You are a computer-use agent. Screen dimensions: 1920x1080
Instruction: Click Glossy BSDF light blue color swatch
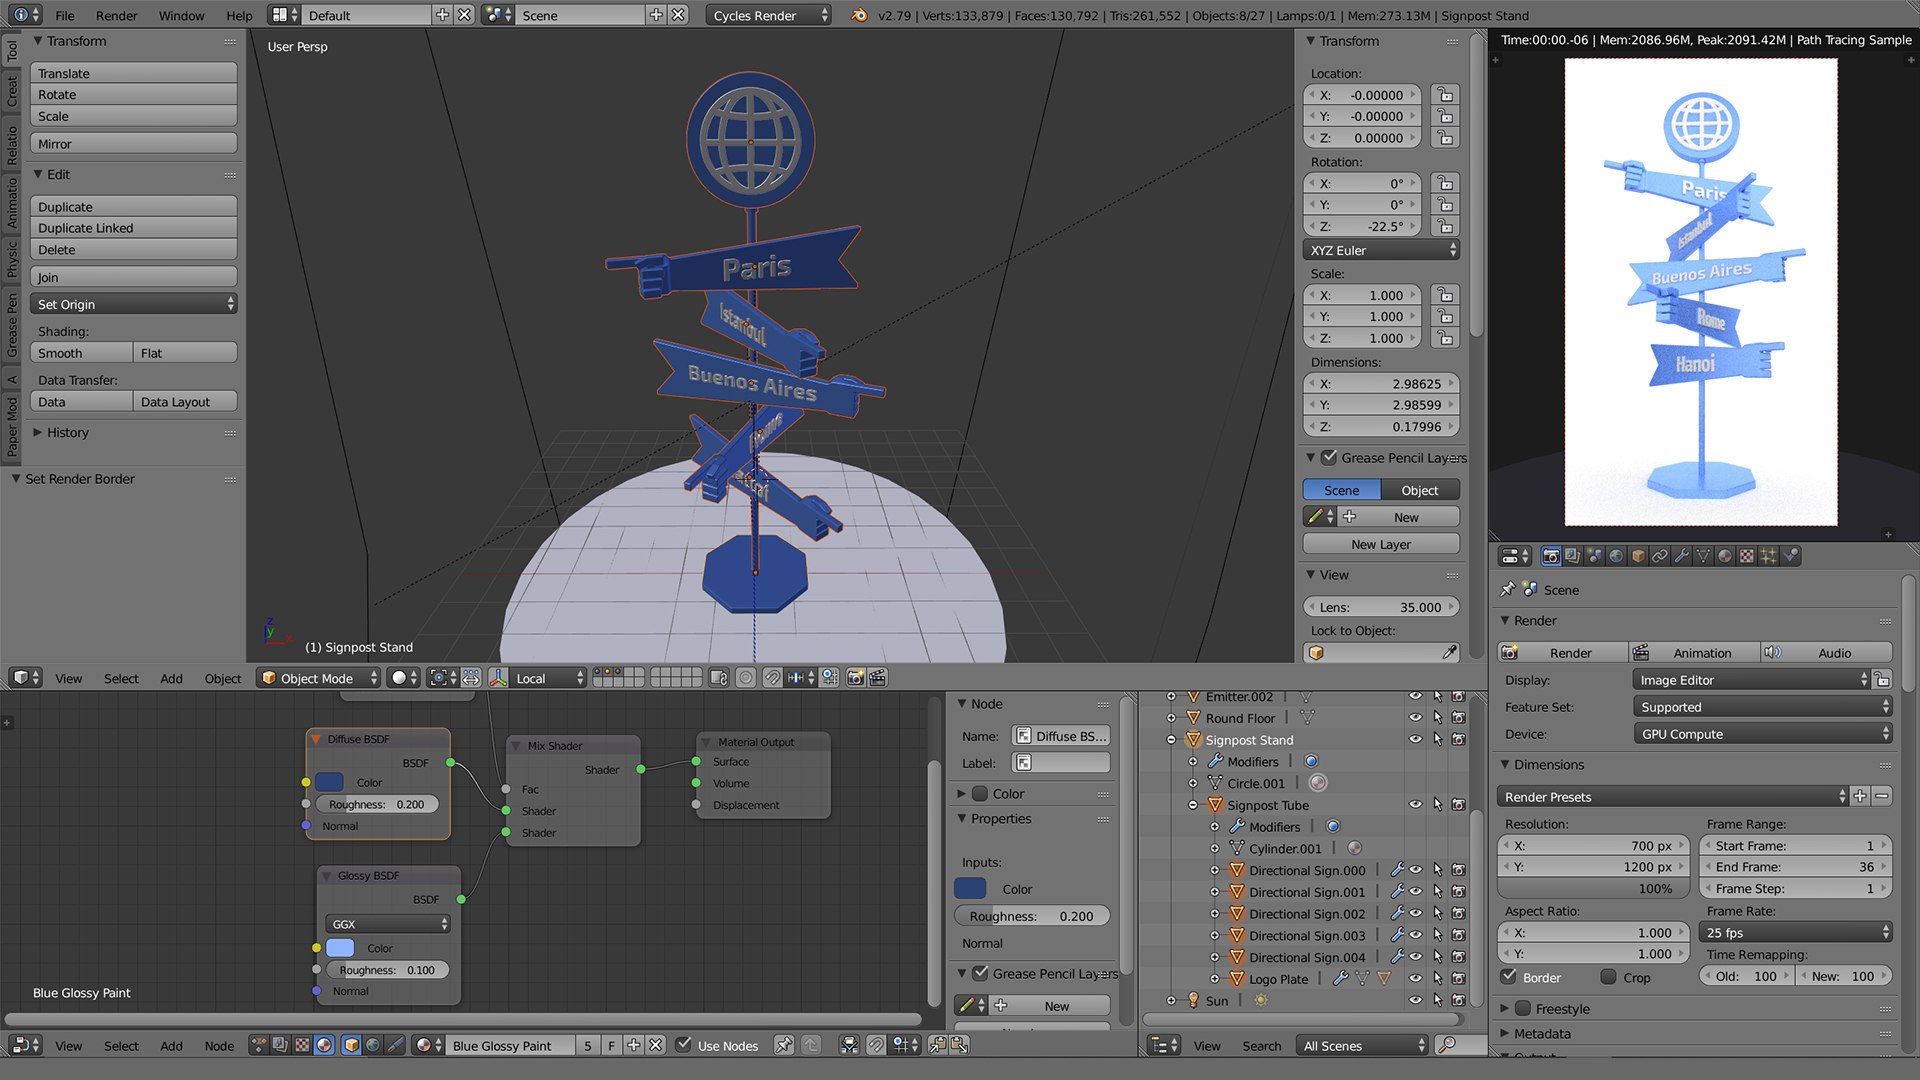coord(340,948)
